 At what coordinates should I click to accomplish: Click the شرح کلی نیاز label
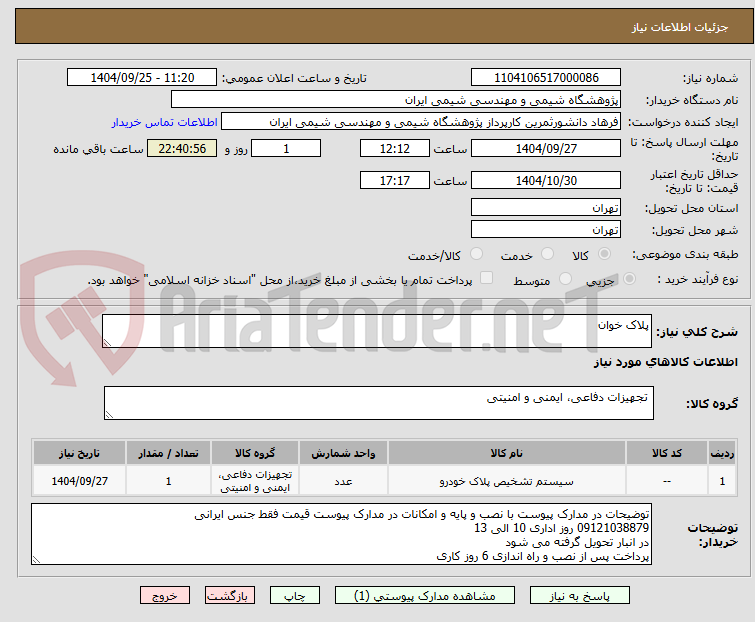[x=697, y=332]
